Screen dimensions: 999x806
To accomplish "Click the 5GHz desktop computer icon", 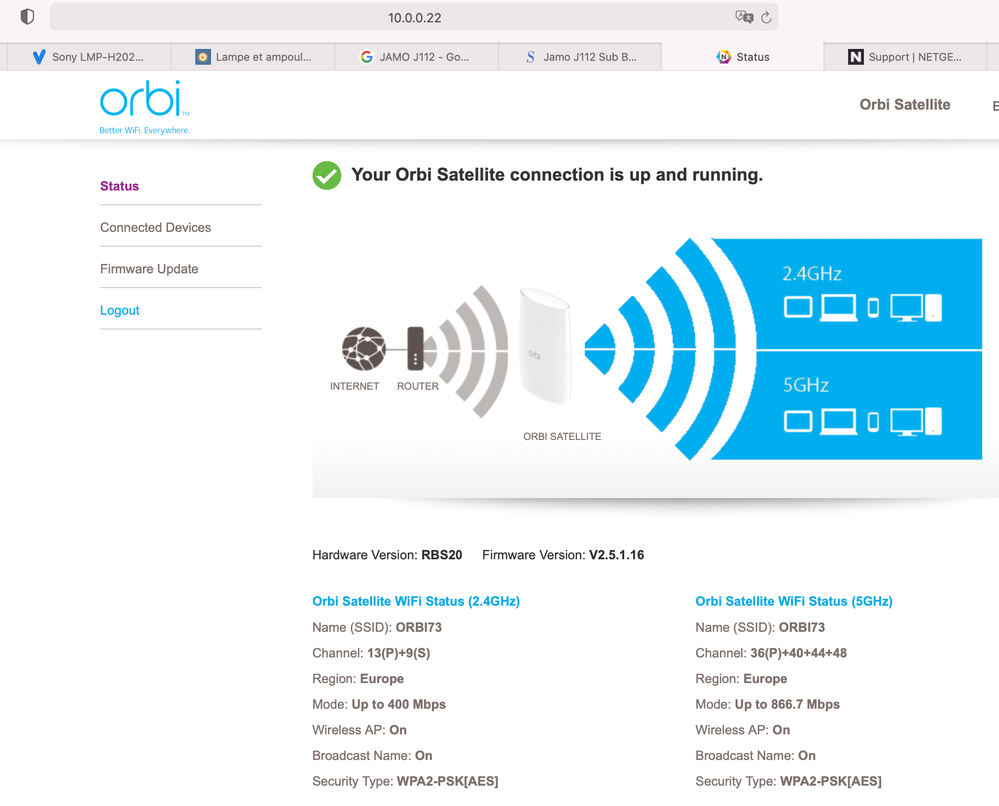I will [x=916, y=421].
